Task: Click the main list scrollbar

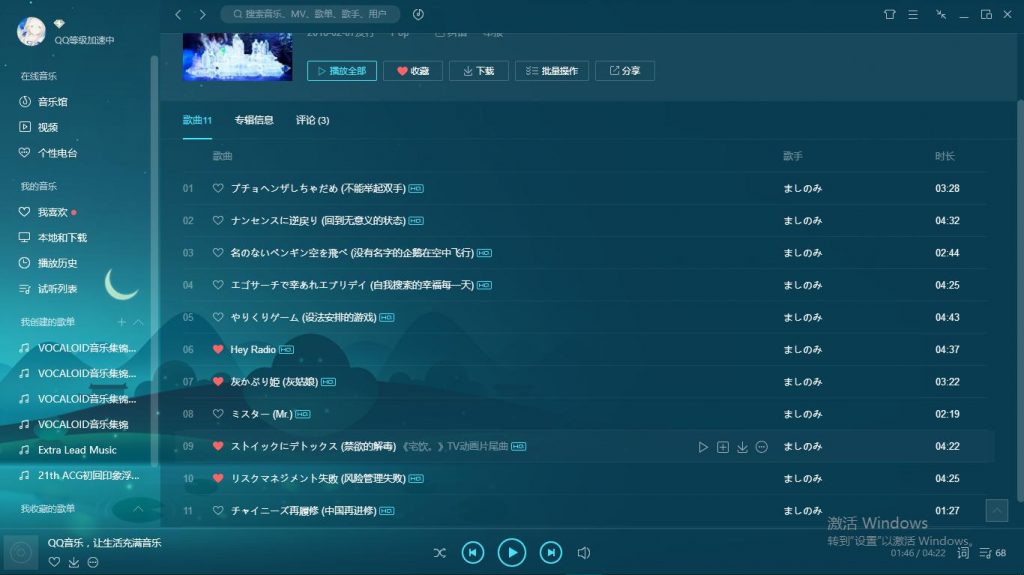Action: point(1020,301)
